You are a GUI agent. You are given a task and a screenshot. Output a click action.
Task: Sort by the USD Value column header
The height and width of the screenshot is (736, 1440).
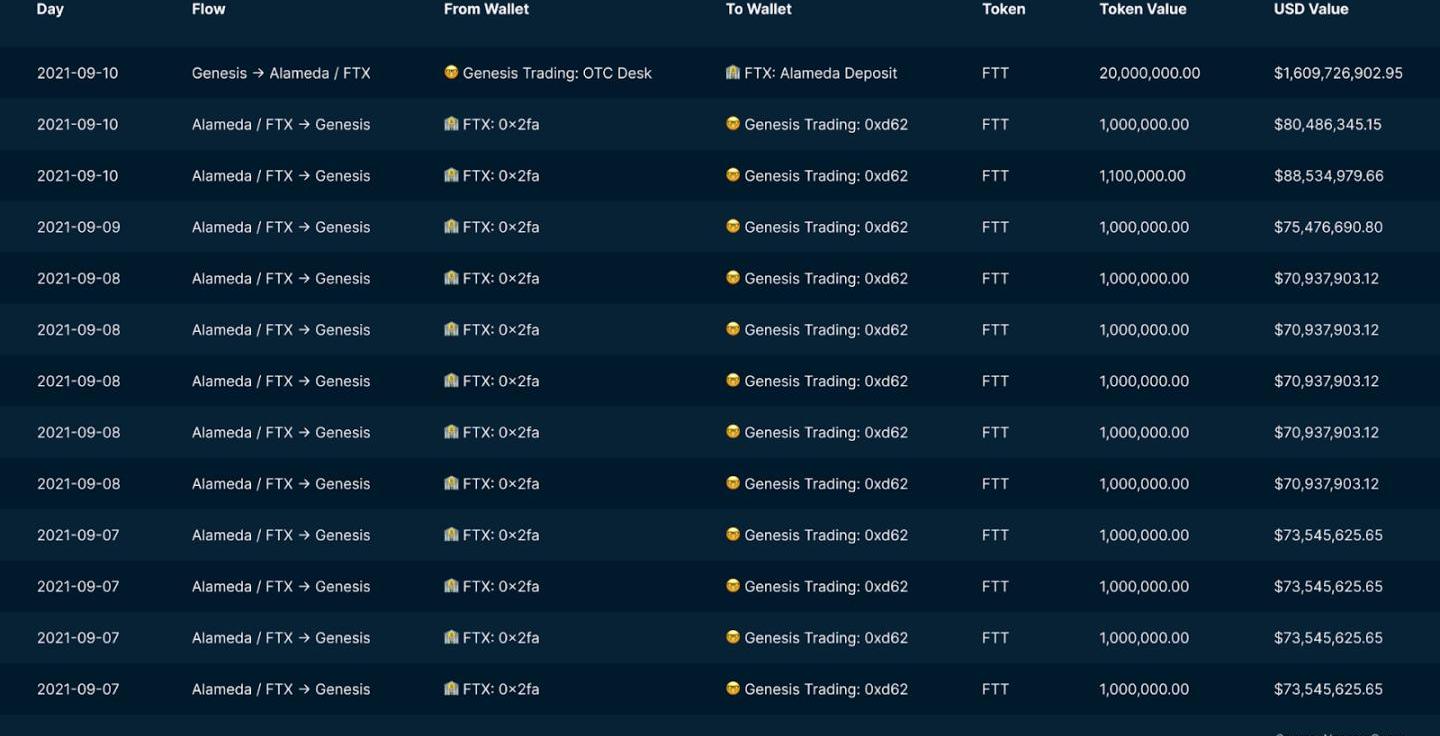click(x=1310, y=9)
